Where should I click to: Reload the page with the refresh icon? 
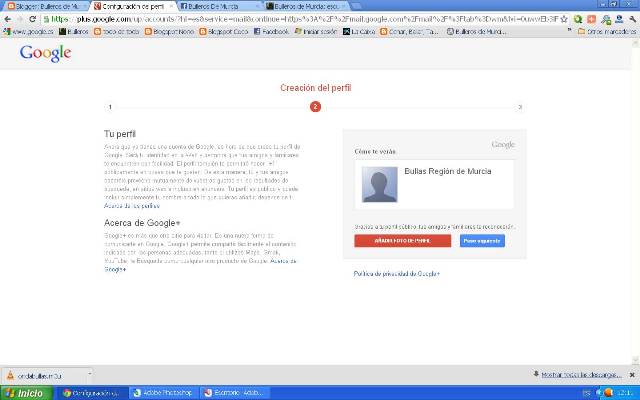coord(33,19)
